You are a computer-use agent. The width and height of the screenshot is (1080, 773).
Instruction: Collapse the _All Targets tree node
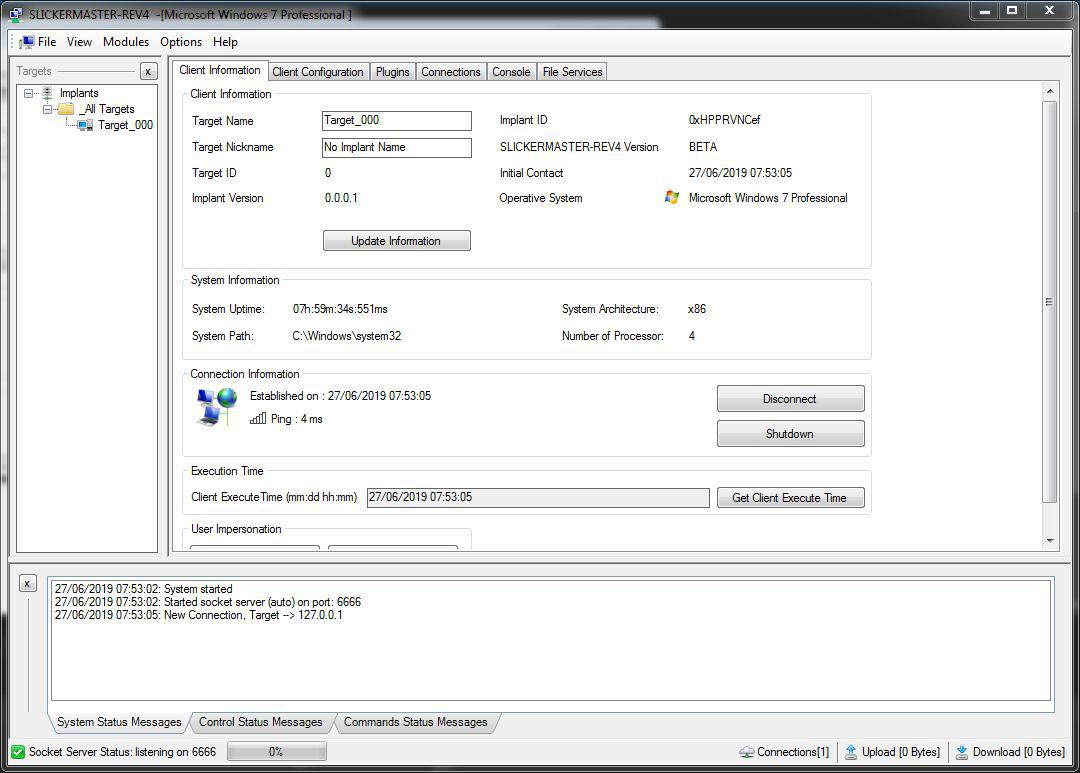[x=47, y=109]
